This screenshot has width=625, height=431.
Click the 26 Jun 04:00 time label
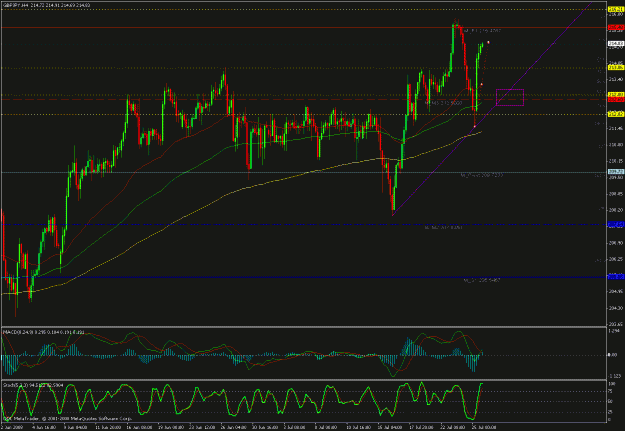click(x=233, y=427)
